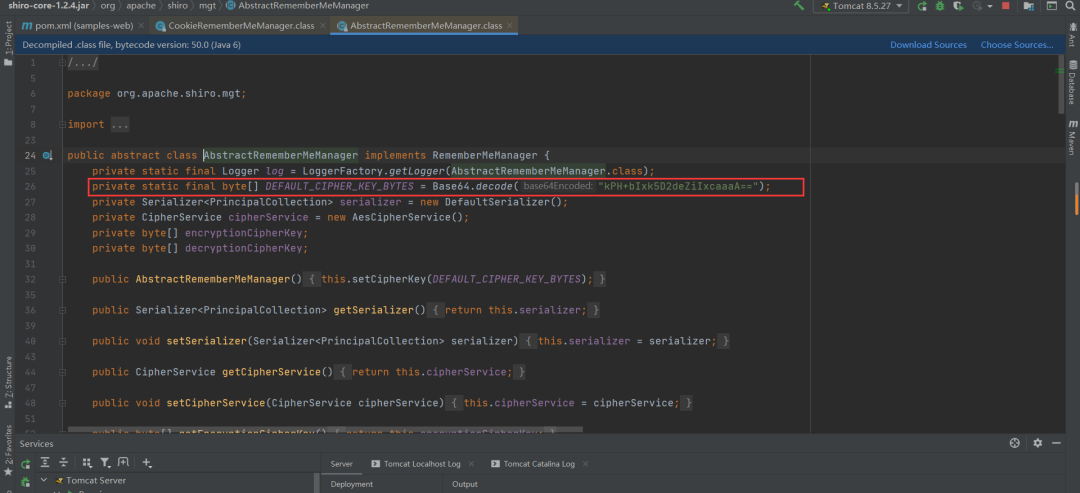Screen dimensions: 1080x493
Task: Click the Services panel target/locate icon
Action: pos(1015,443)
